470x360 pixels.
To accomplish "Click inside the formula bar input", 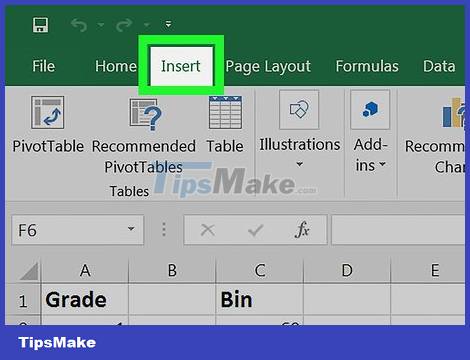I will pyautogui.click(x=398, y=230).
